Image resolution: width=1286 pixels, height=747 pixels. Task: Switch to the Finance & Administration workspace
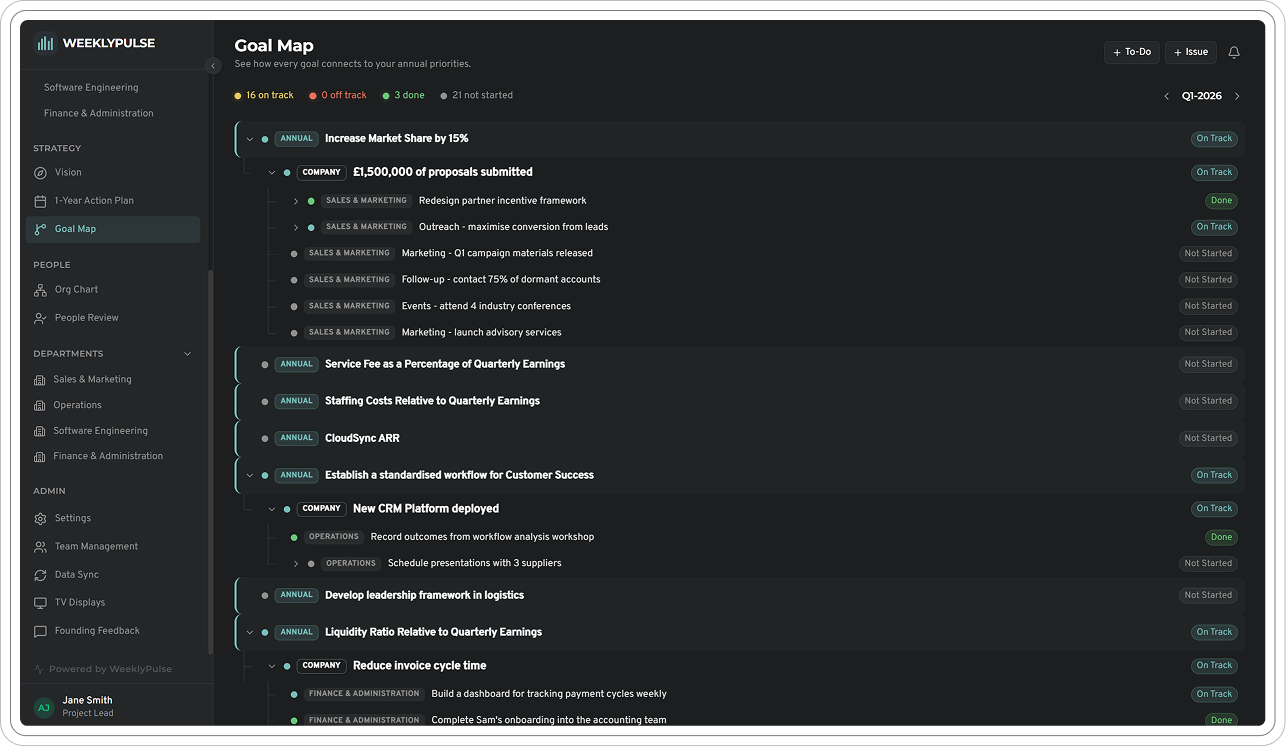click(x=100, y=113)
